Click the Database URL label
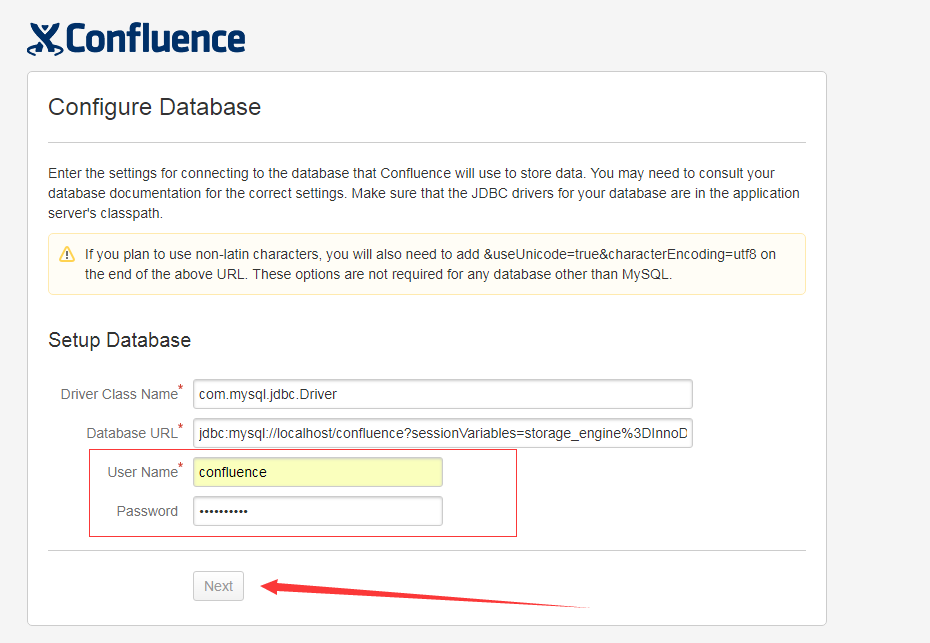The height and width of the screenshot is (643, 930). click(x=132, y=434)
